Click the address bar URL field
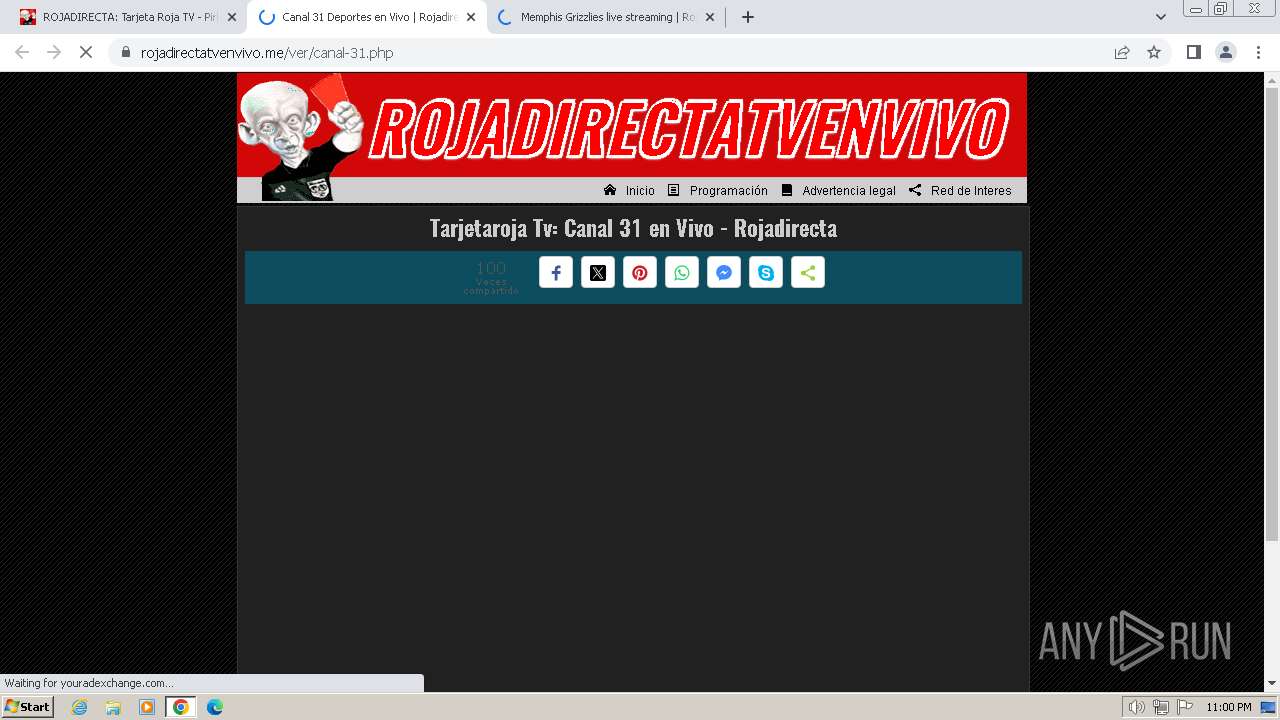The width and height of the screenshot is (1280, 720). click(x=620, y=52)
